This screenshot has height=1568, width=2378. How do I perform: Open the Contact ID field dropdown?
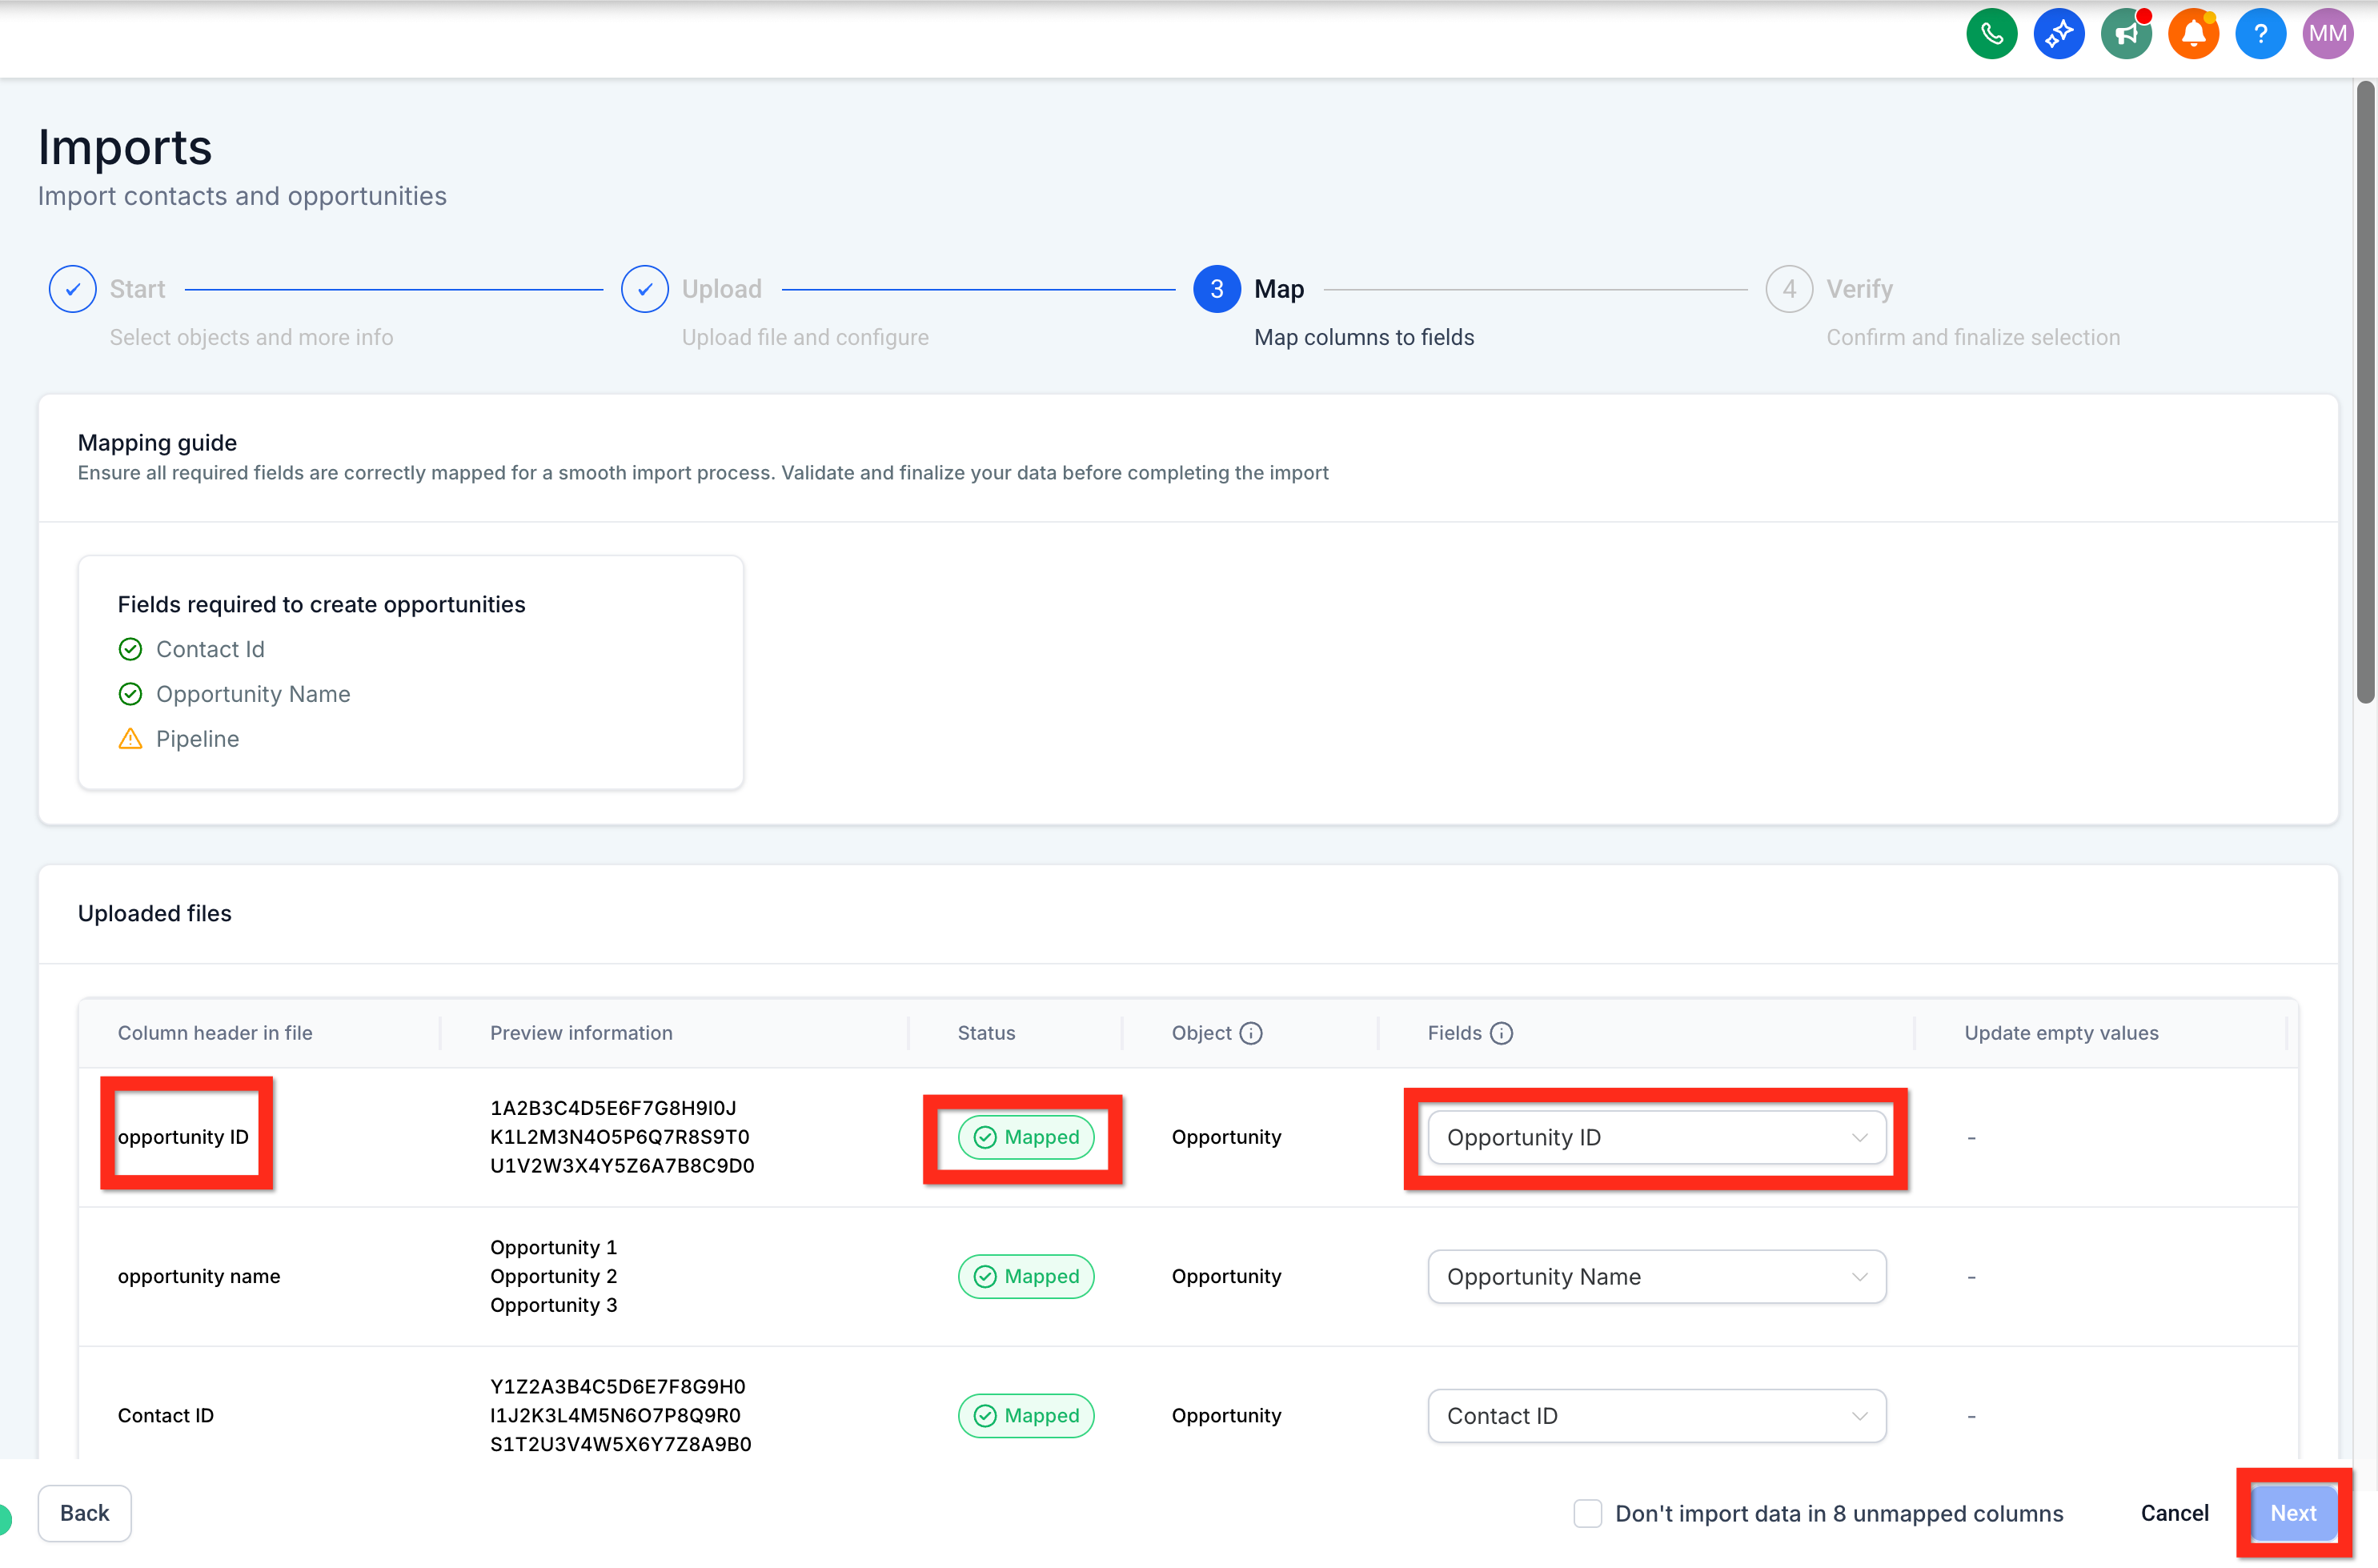tap(1656, 1415)
